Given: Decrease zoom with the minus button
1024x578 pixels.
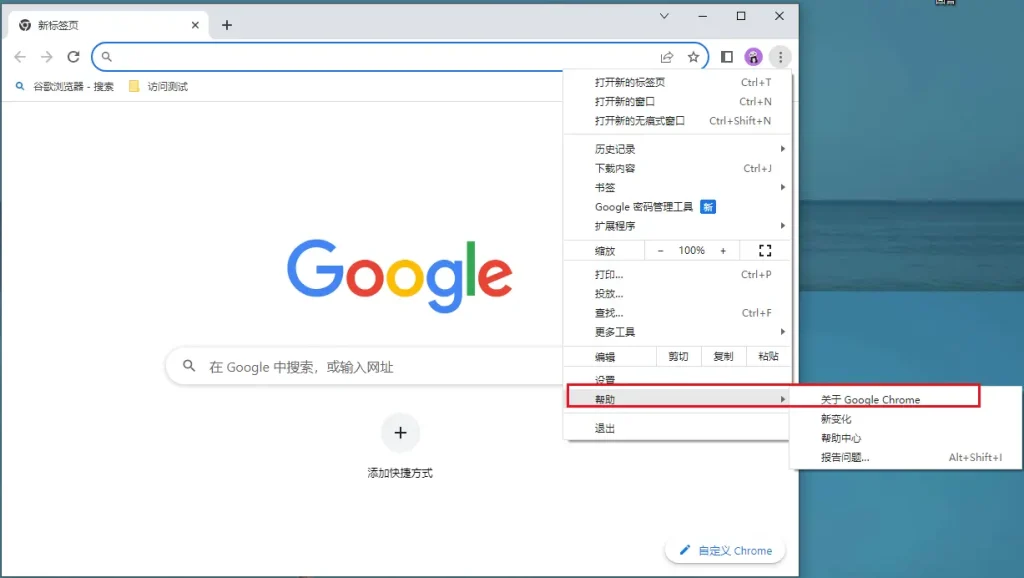Looking at the screenshot, I should (x=660, y=250).
